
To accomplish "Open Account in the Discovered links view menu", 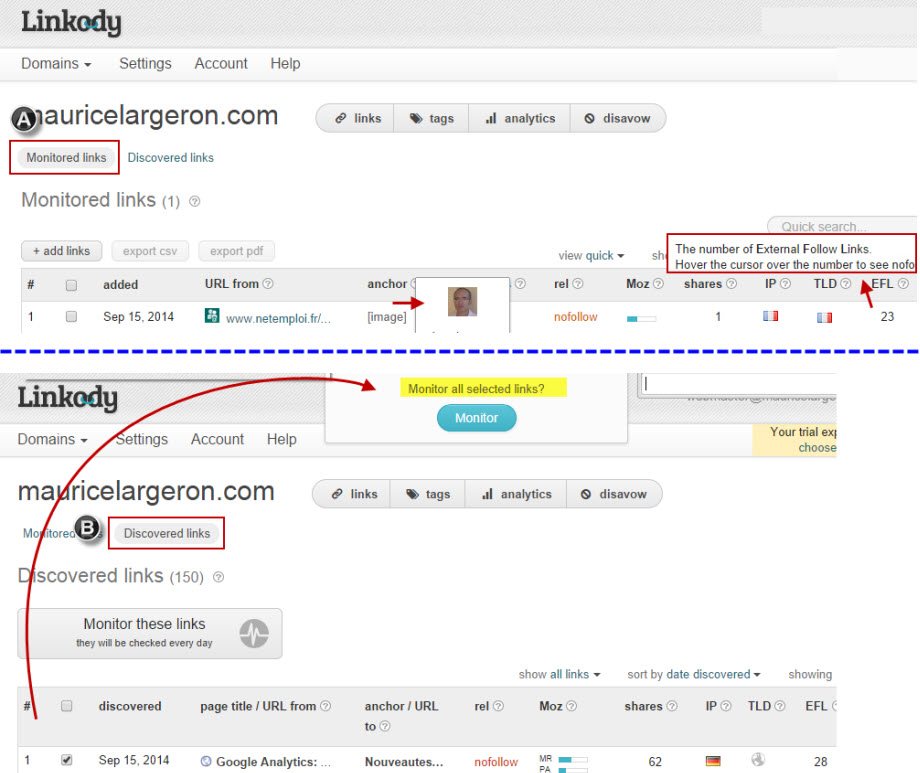I will (x=218, y=439).
